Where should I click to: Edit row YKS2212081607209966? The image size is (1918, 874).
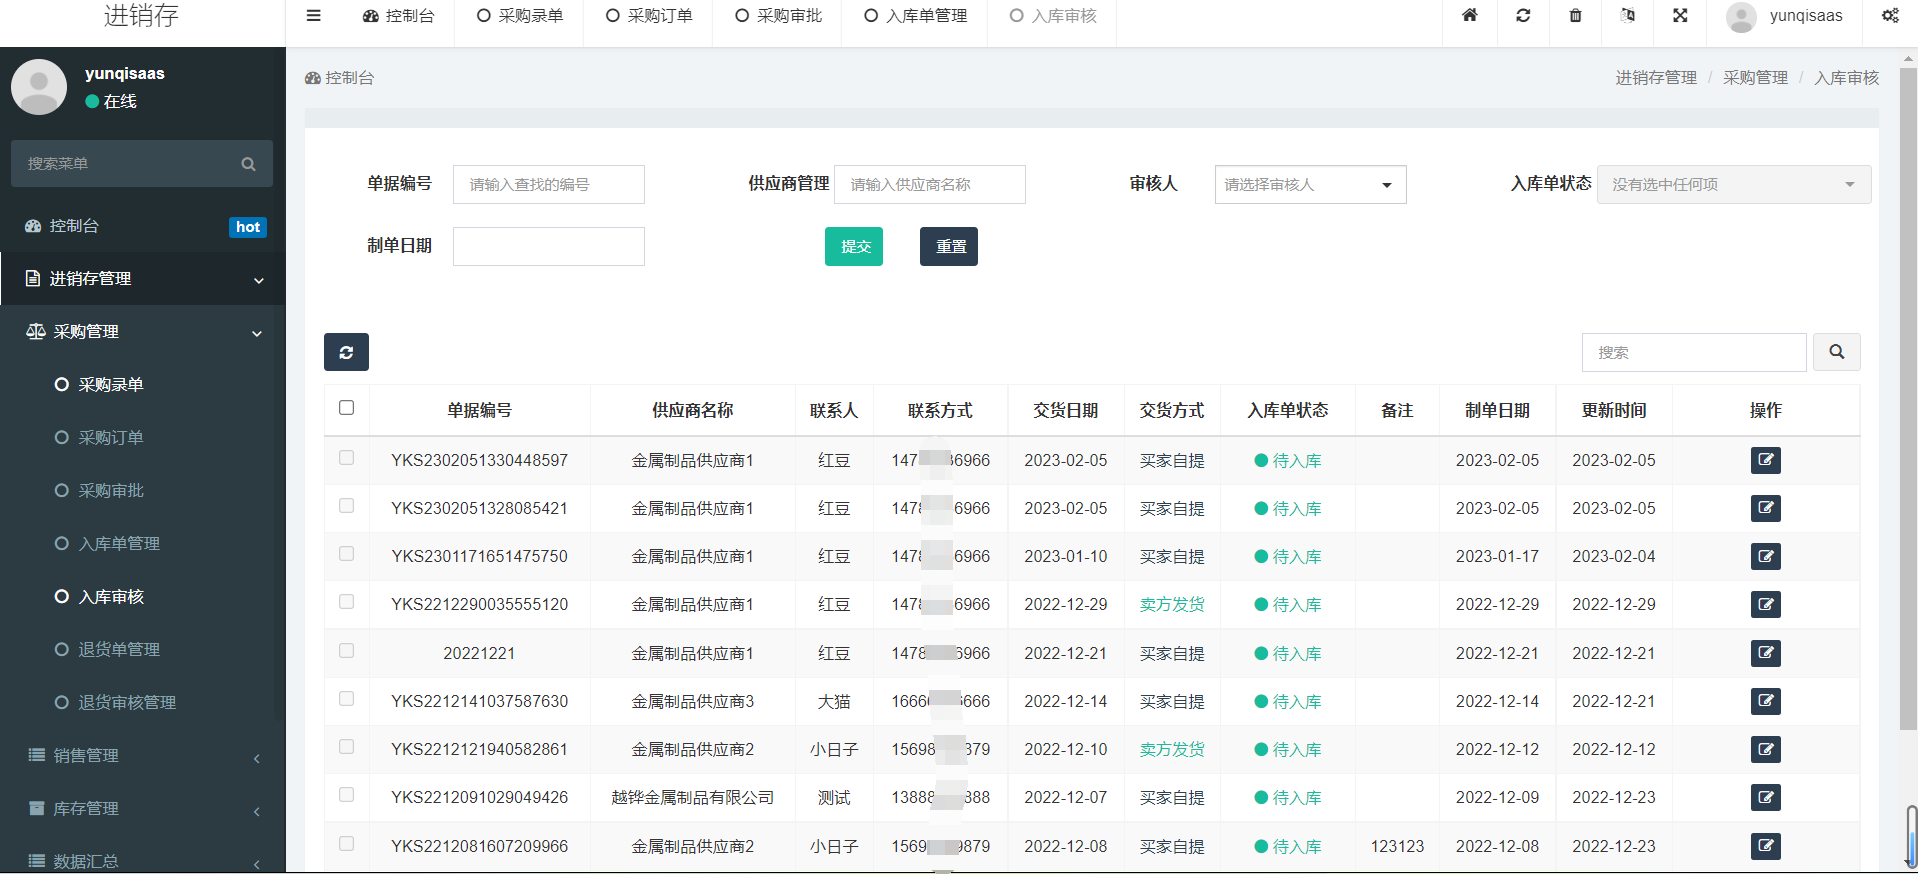1765,846
